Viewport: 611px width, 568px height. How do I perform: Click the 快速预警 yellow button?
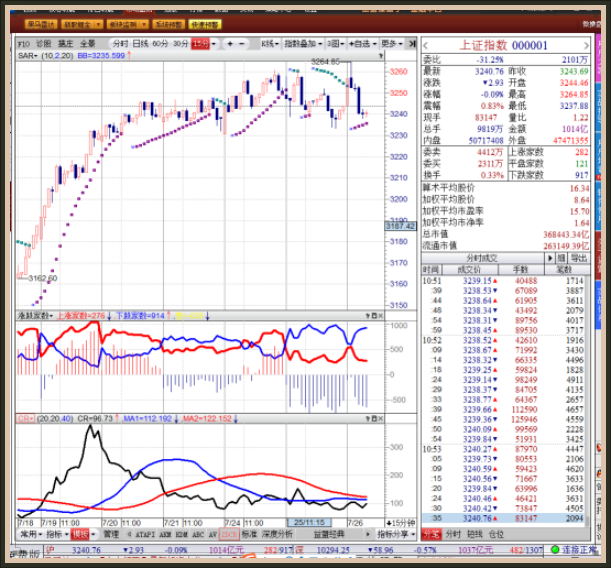[205, 25]
